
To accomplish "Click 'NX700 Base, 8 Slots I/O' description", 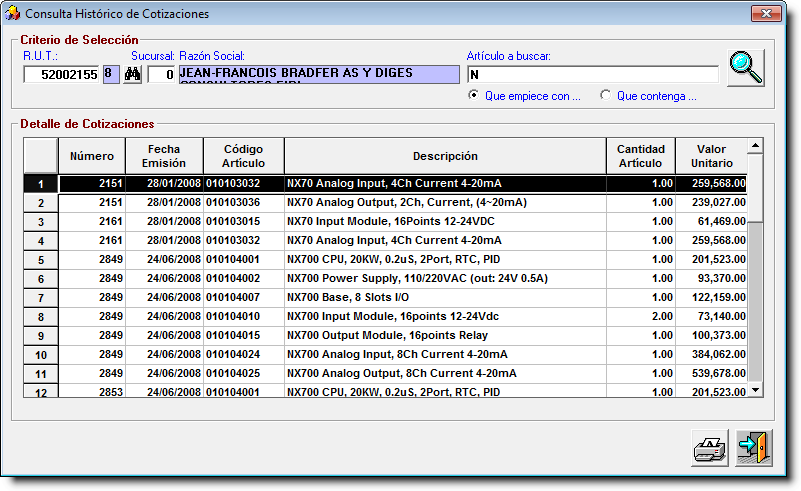I will coord(348,297).
